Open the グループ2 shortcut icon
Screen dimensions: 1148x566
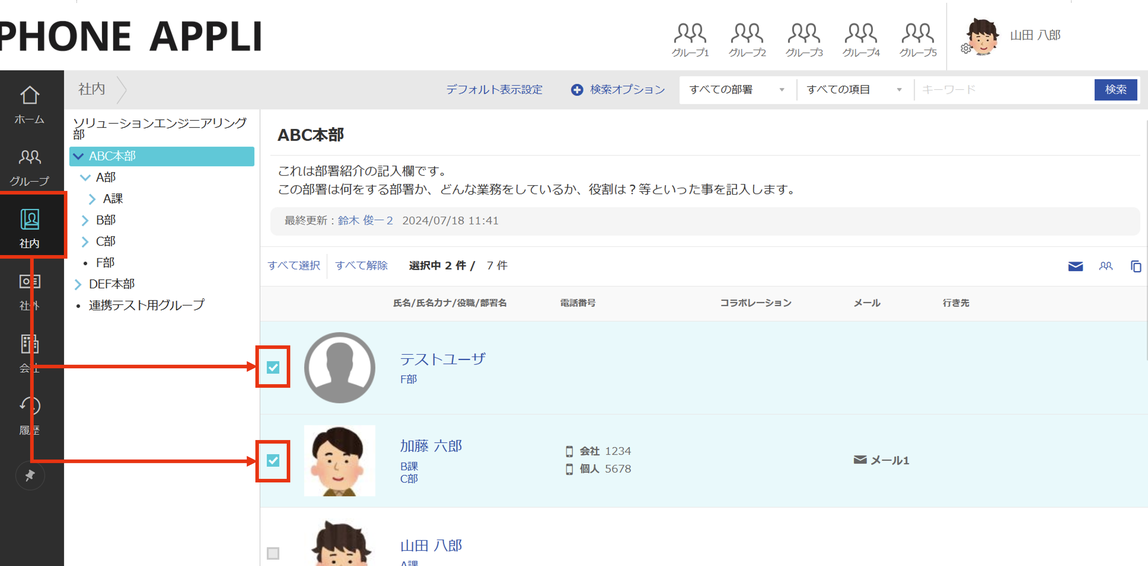tap(747, 40)
